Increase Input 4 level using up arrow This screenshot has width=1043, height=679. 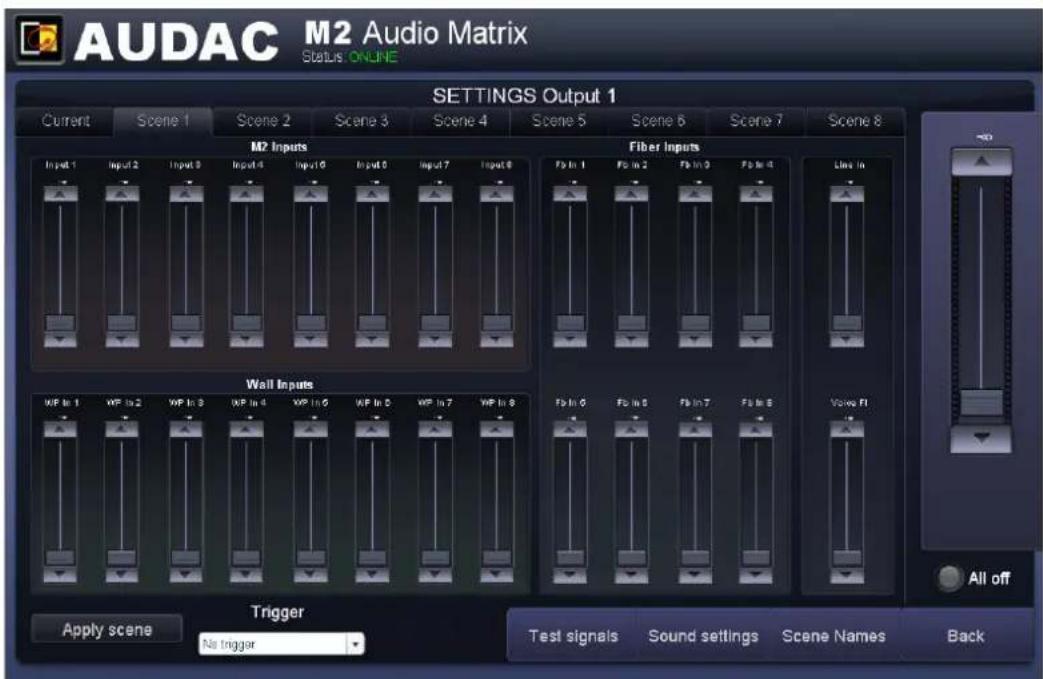(247, 194)
